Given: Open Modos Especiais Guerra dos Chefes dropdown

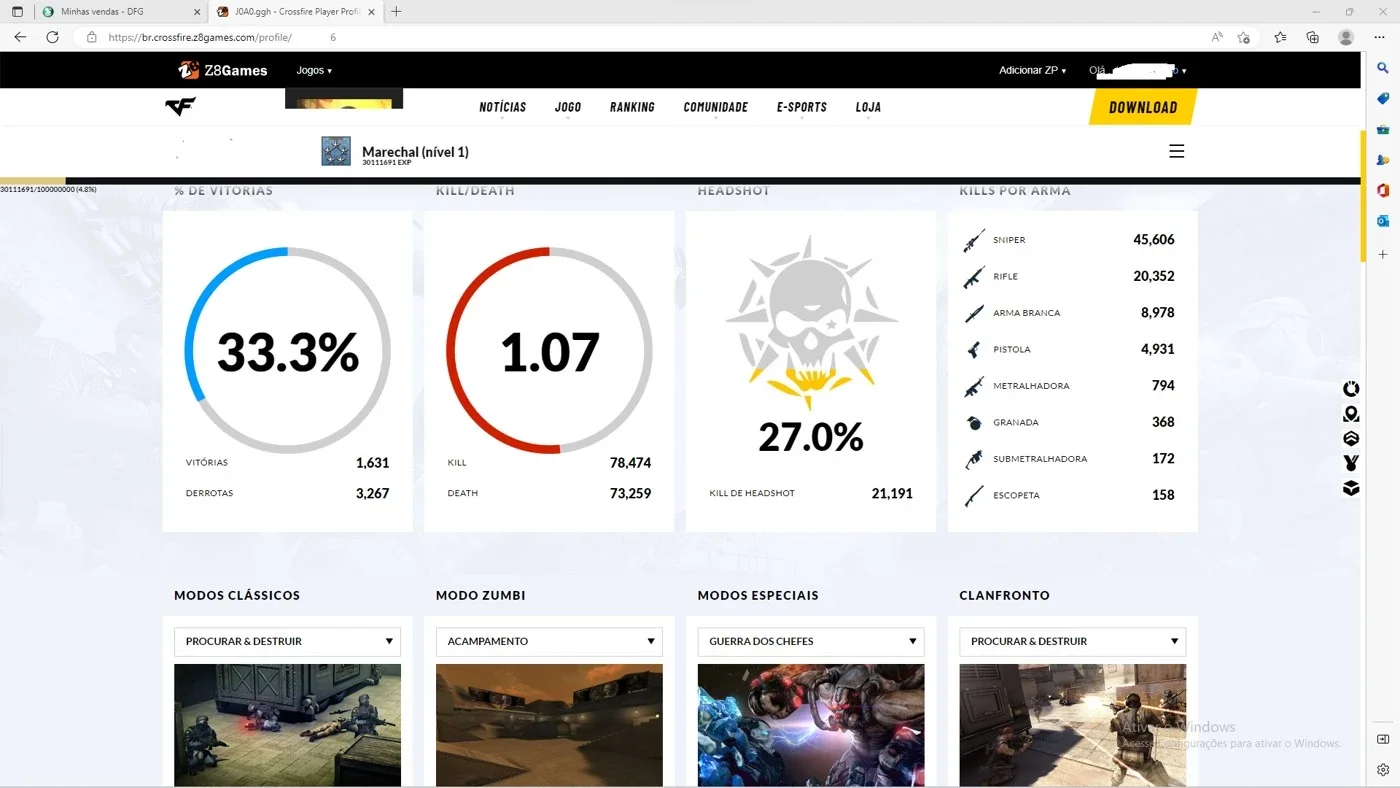Looking at the screenshot, I should (x=811, y=642).
